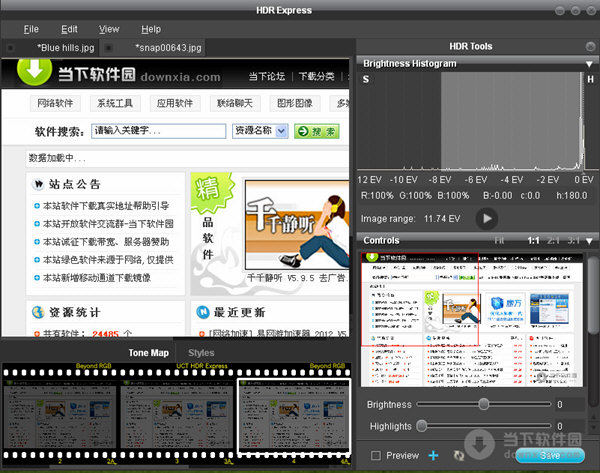Click the refresh arrows icon
Screen dimensions: 600x473
tap(458, 455)
